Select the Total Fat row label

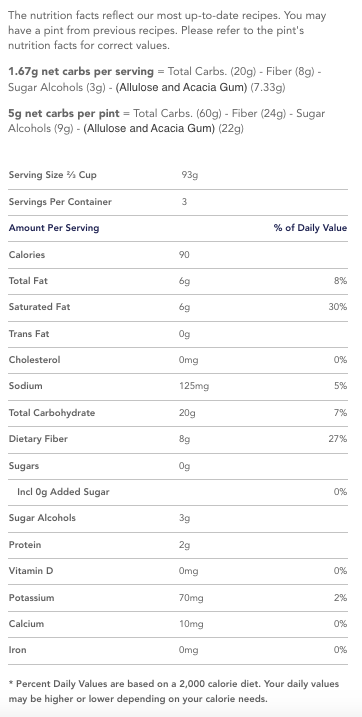28,281
